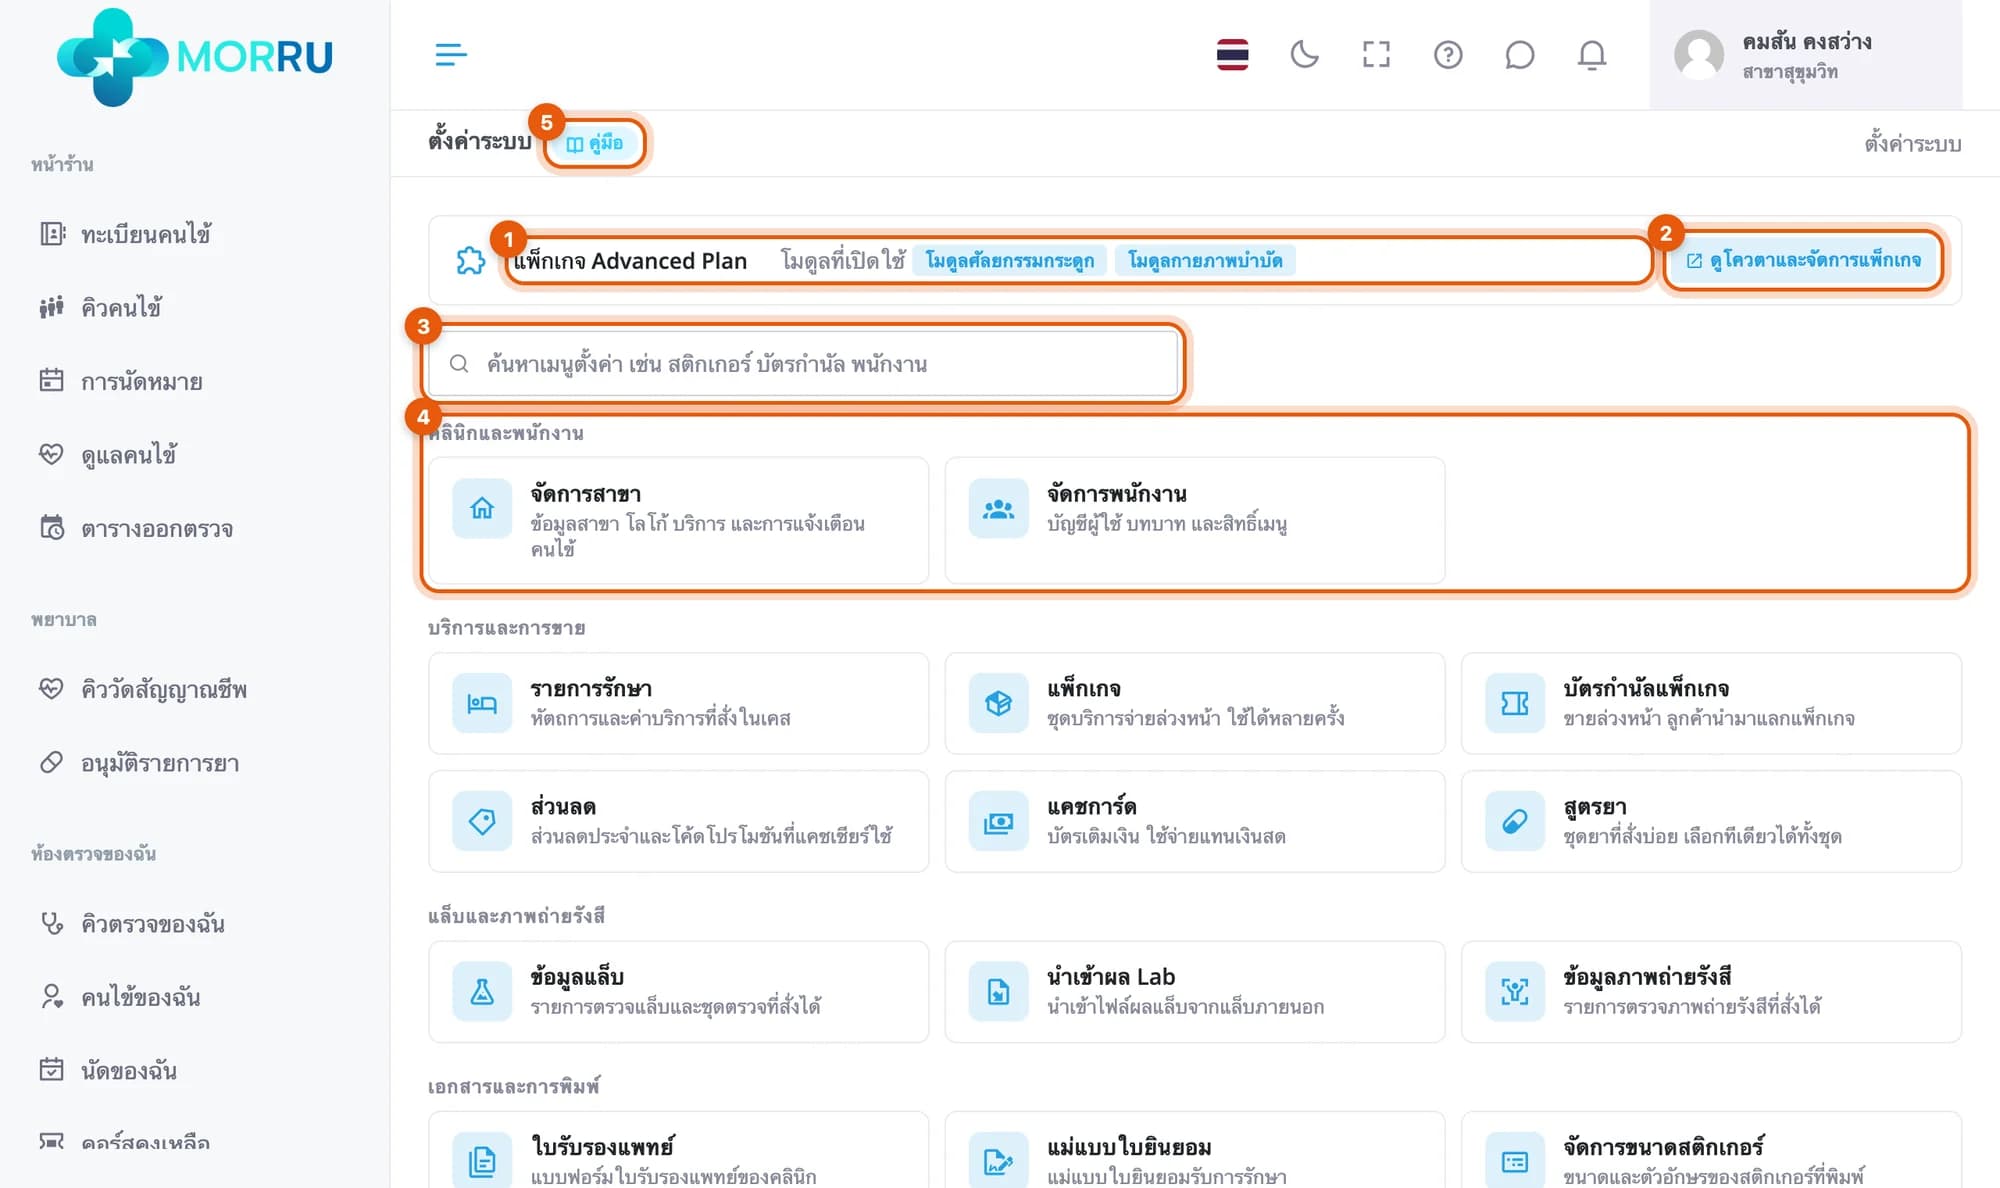The width and height of the screenshot is (2000, 1188).
Task: Open help question mark icon
Action: [1448, 54]
